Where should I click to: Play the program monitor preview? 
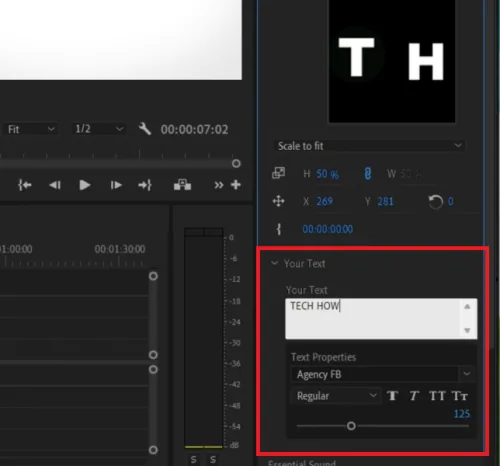[x=85, y=185]
